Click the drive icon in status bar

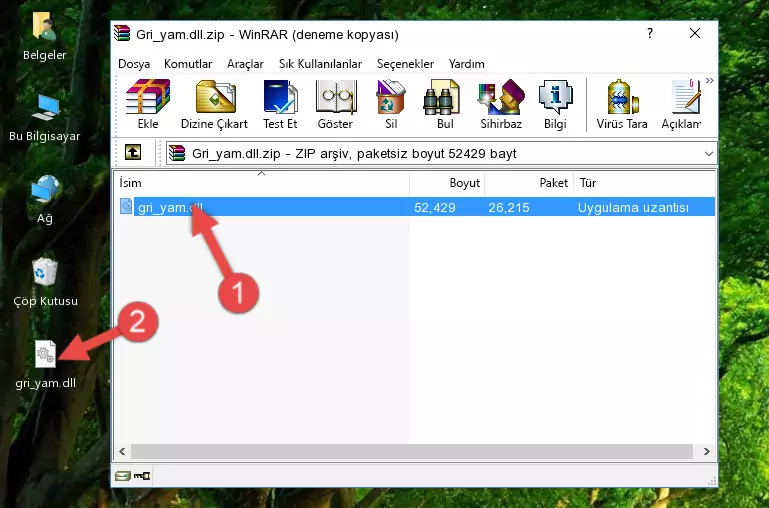(123, 476)
